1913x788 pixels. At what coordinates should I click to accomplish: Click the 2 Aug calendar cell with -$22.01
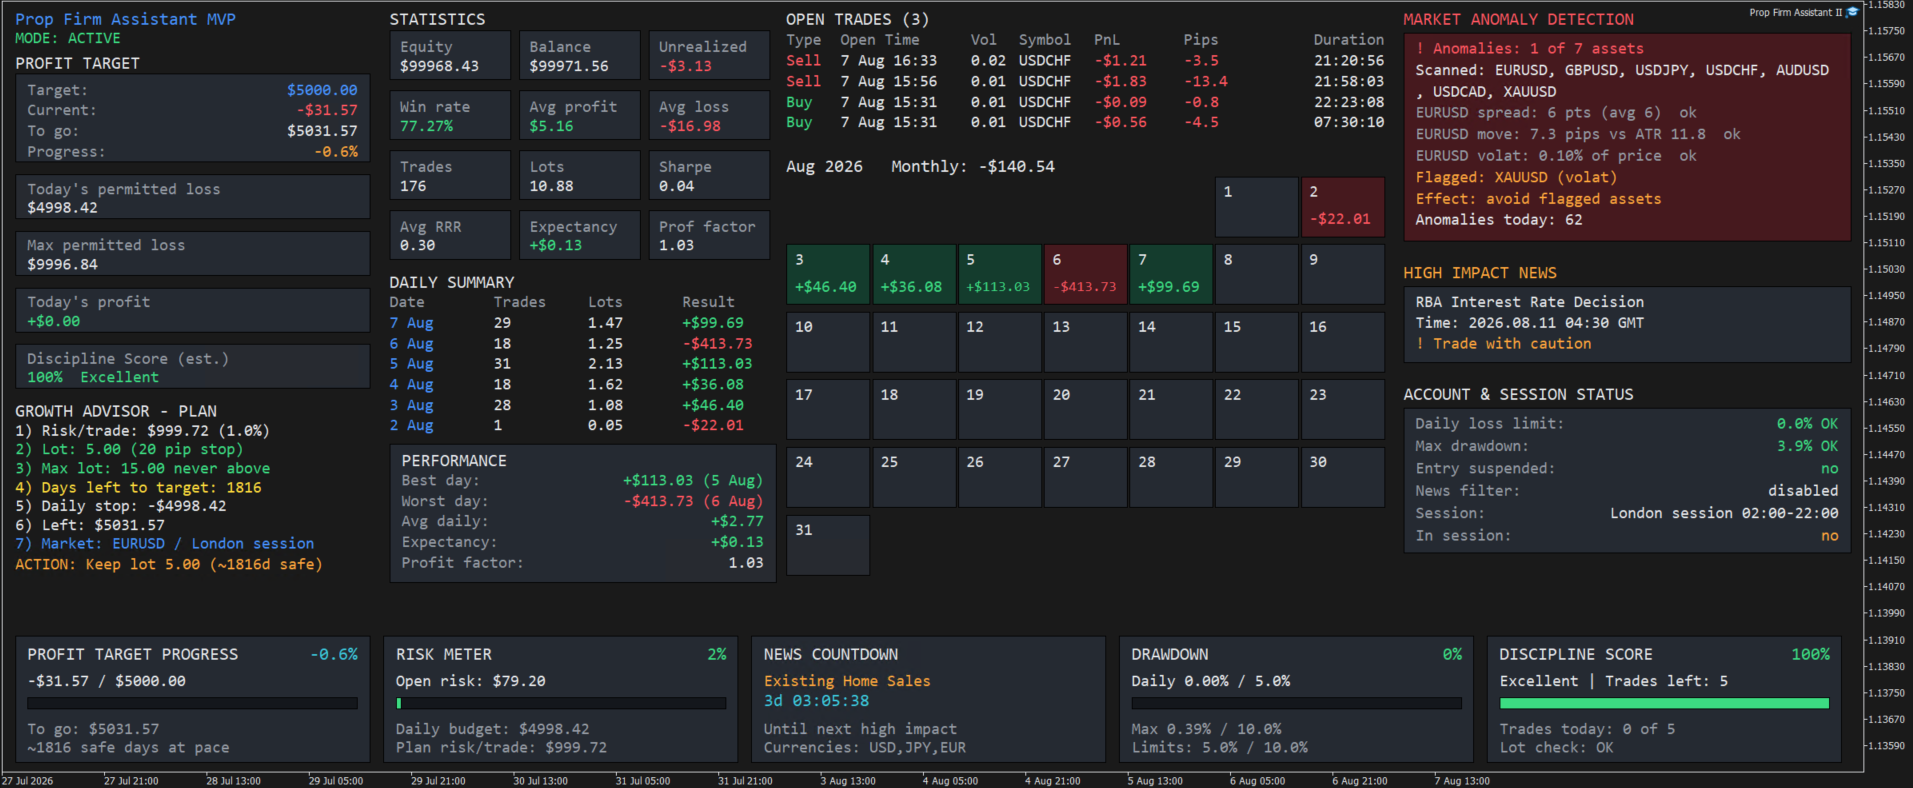(x=1342, y=207)
